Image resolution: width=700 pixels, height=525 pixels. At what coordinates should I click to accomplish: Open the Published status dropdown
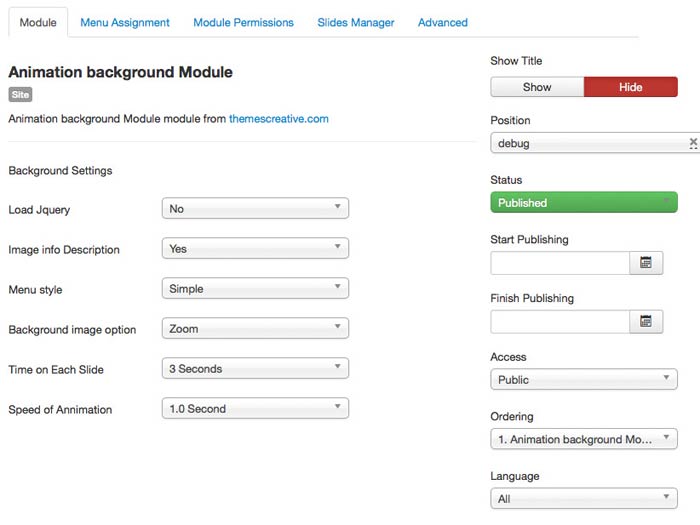(x=584, y=203)
